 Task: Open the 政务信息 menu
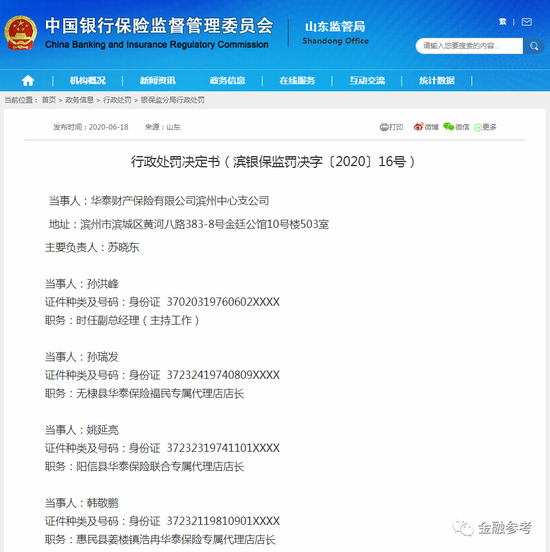[227, 81]
